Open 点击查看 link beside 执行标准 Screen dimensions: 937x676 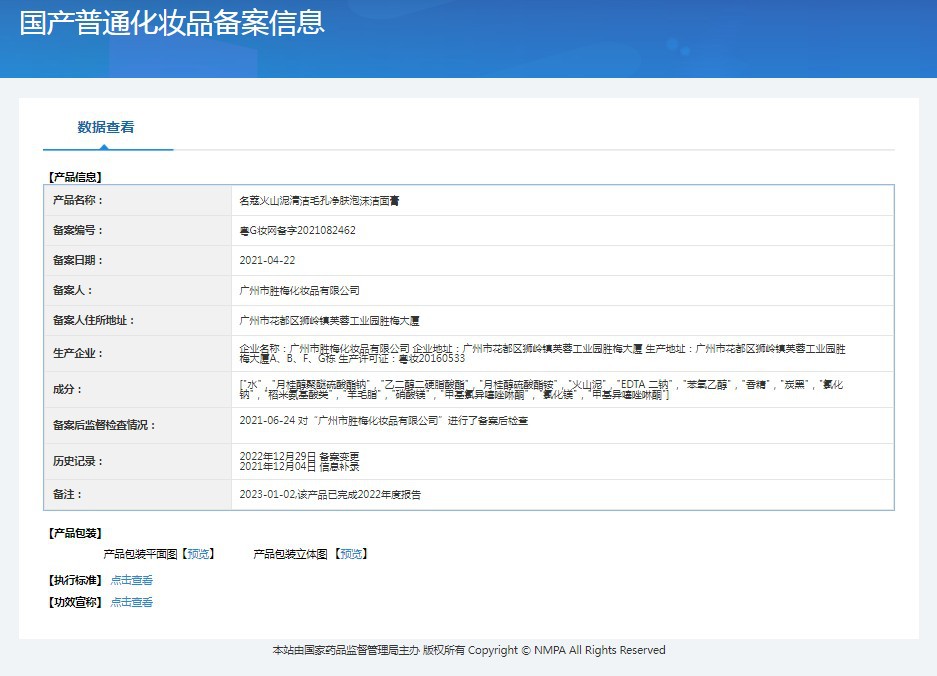click(132, 580)
